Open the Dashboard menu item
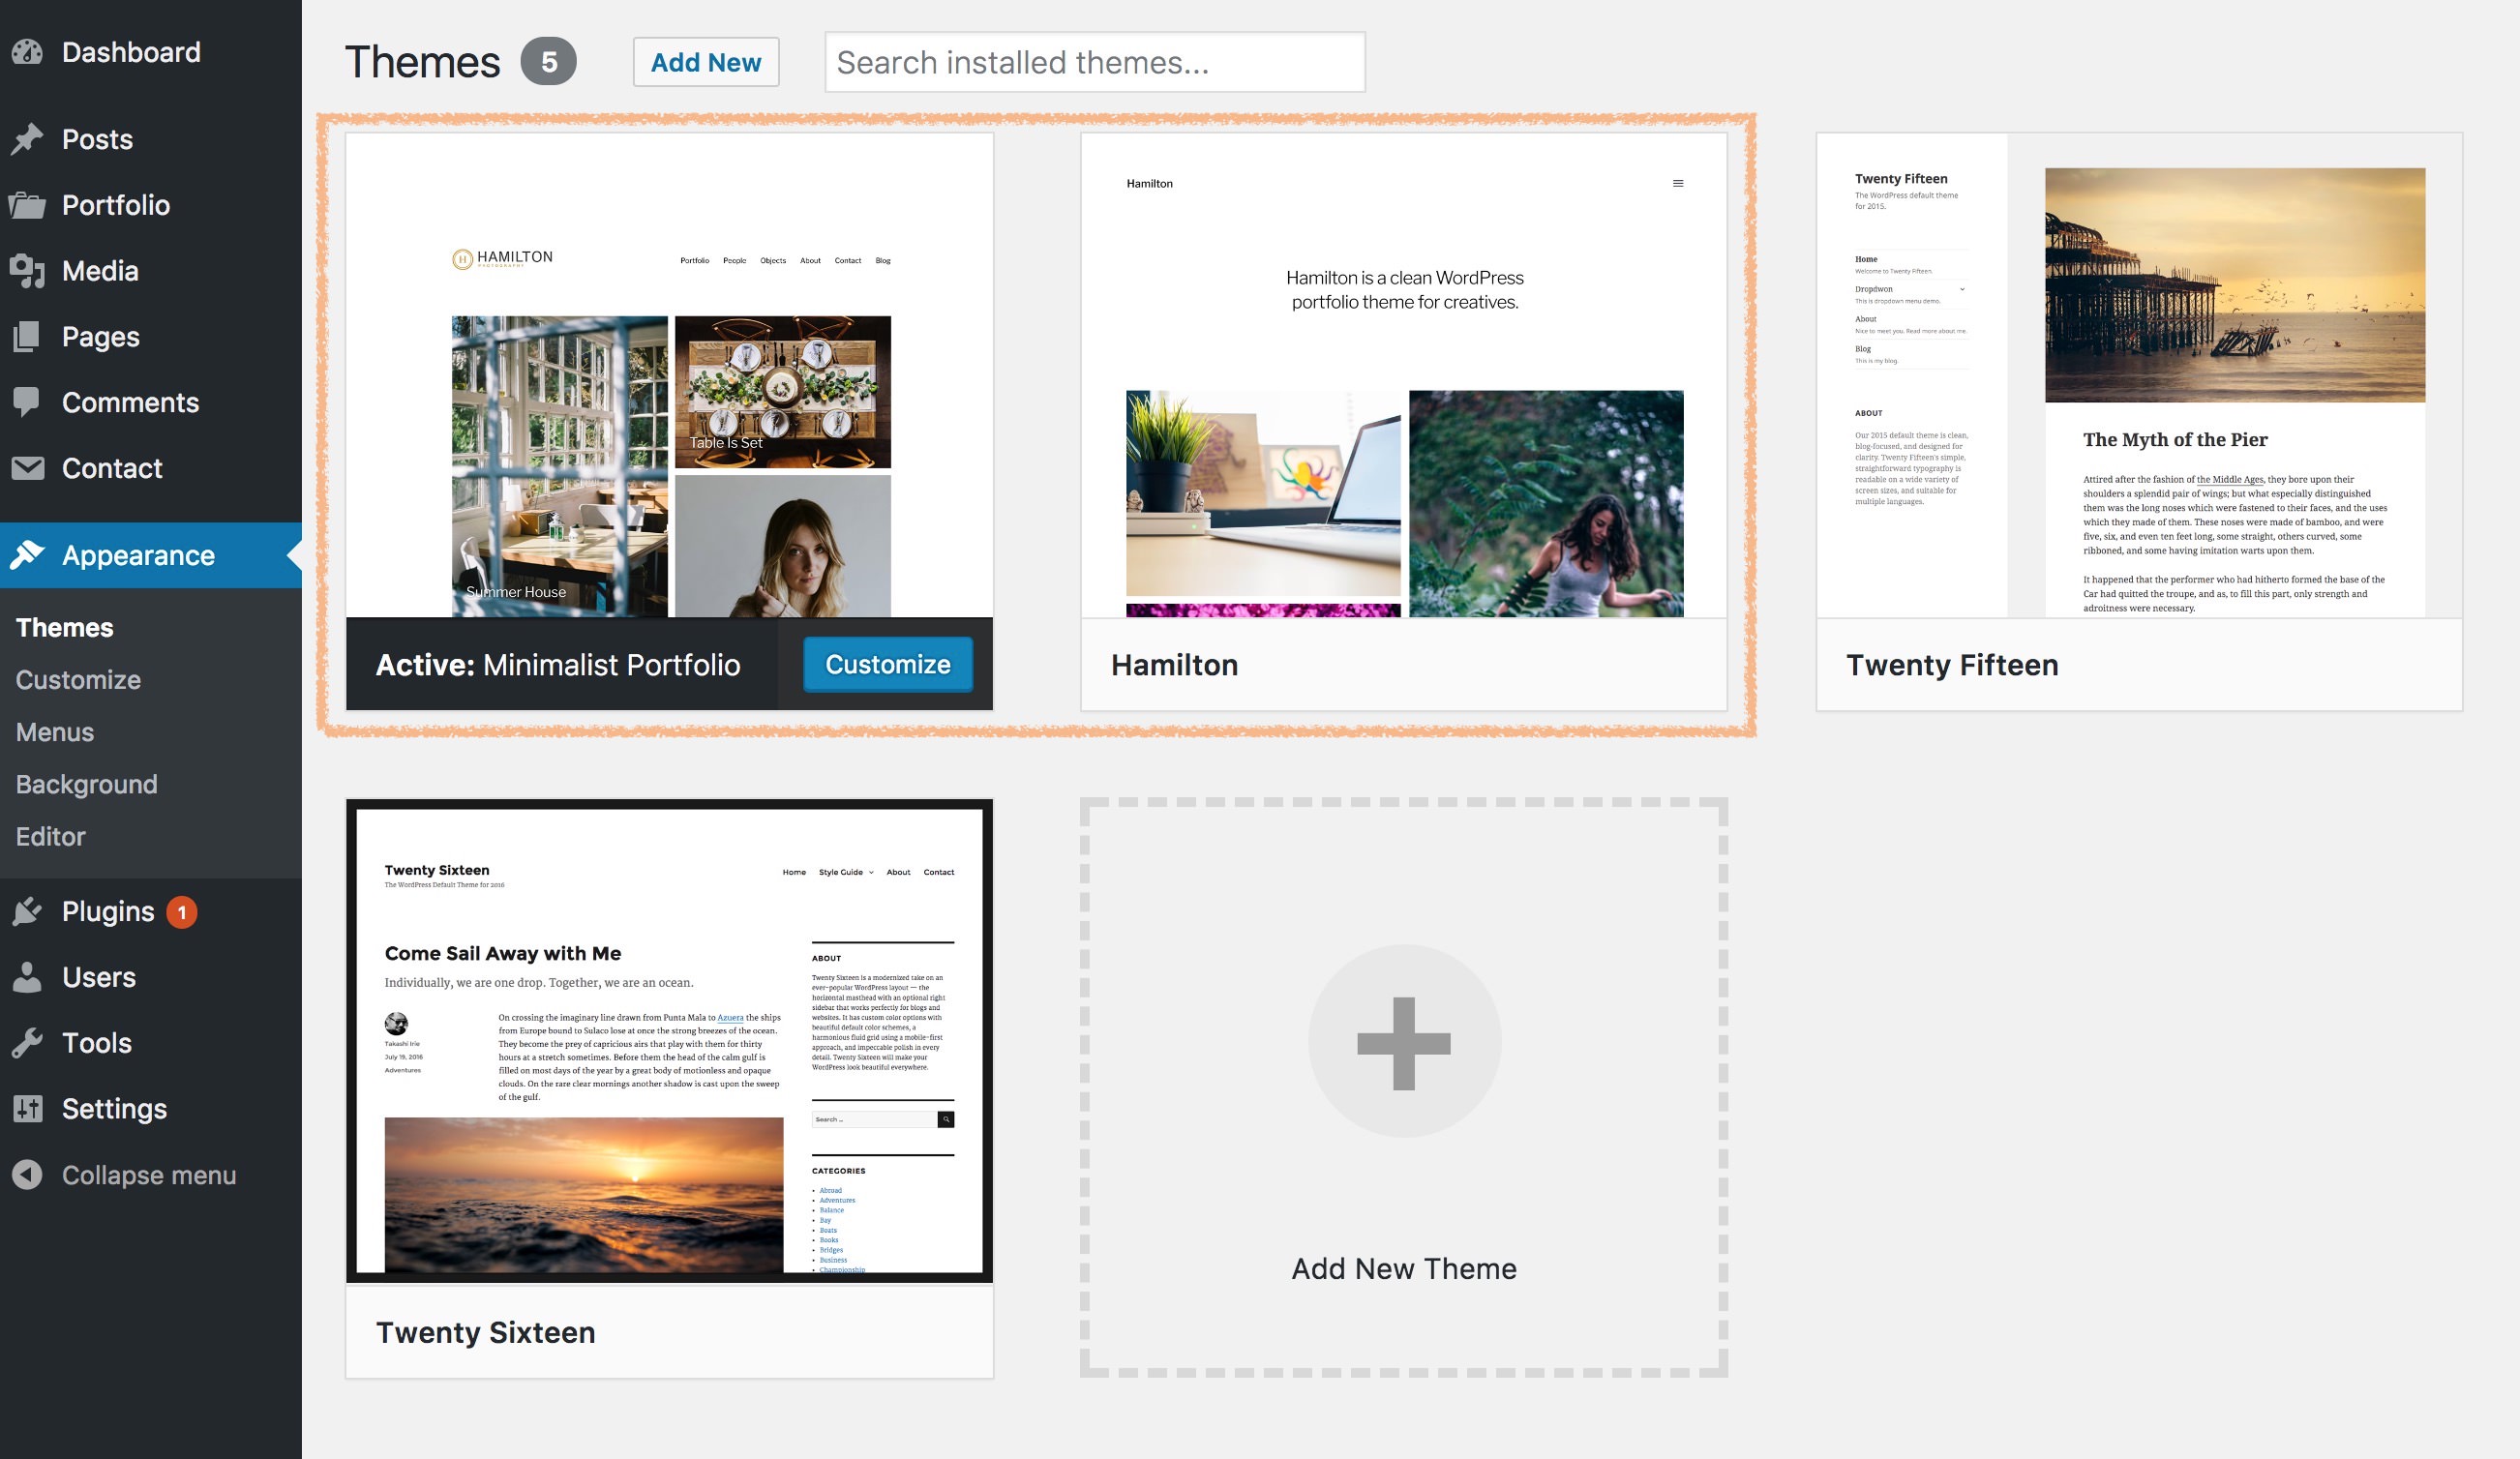 (131, 52)
